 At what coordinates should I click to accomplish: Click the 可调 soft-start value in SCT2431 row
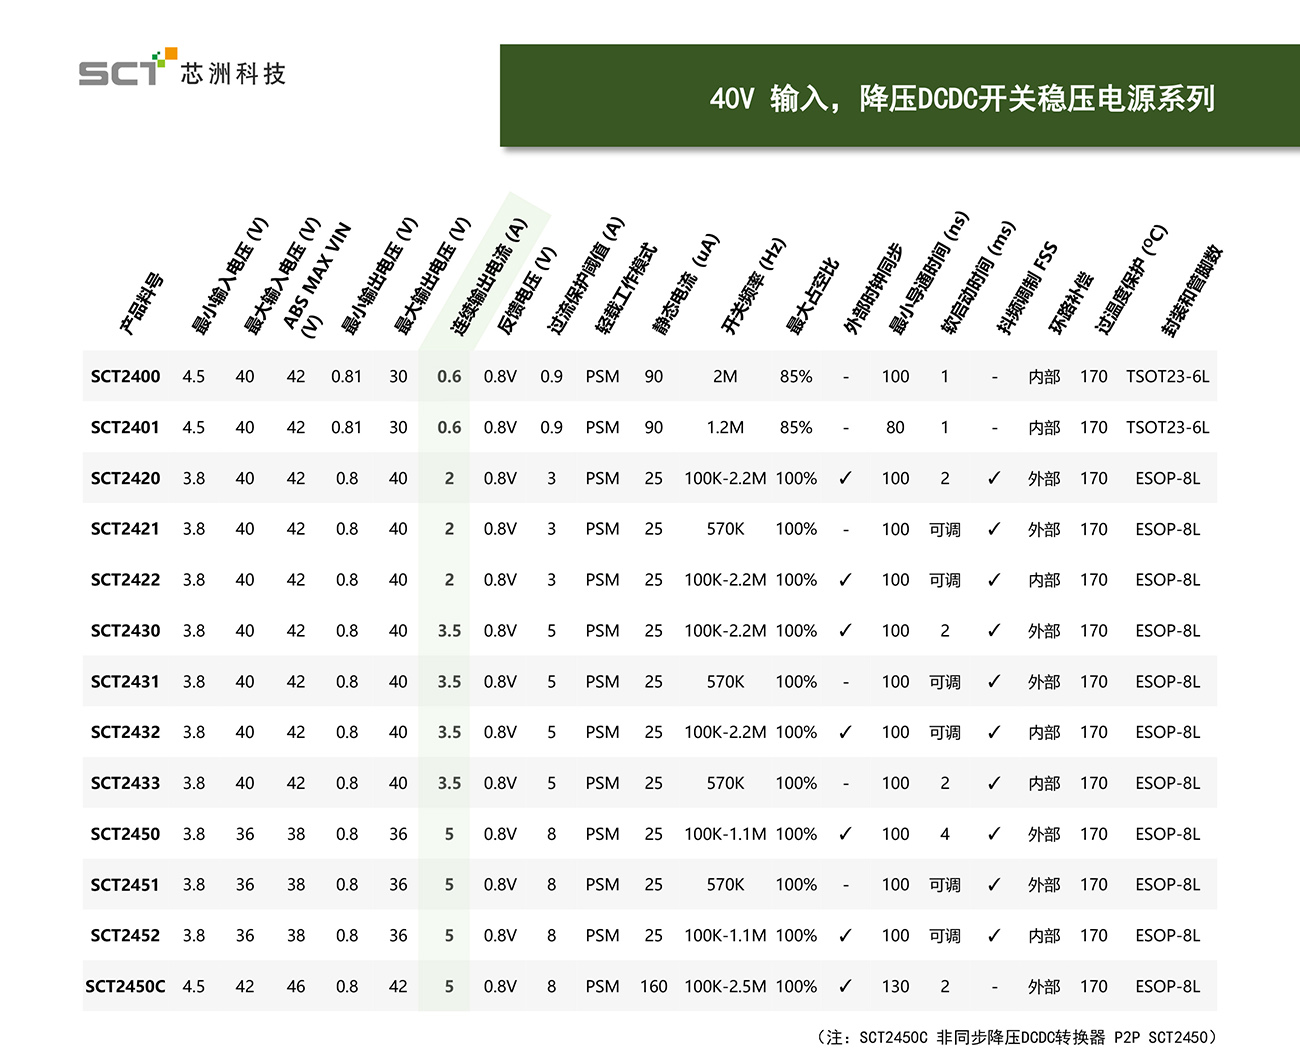(x=944, y=682)
